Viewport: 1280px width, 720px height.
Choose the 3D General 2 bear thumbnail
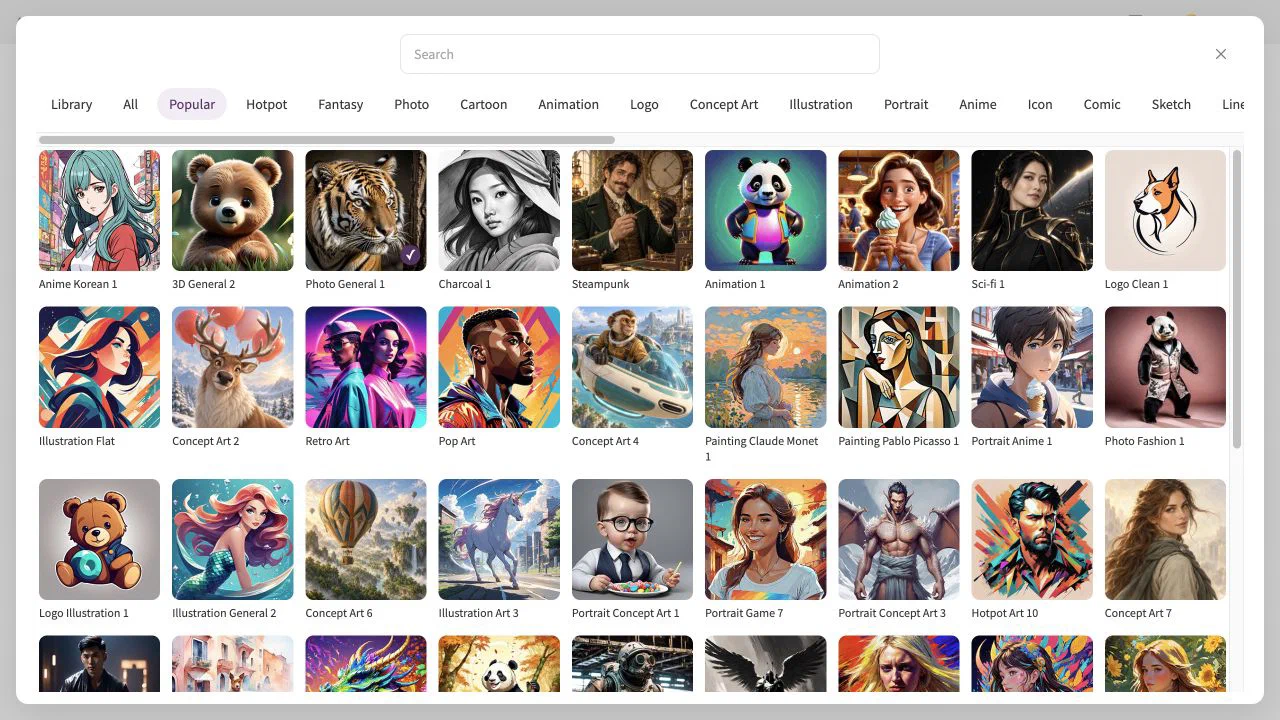[232, 210]
